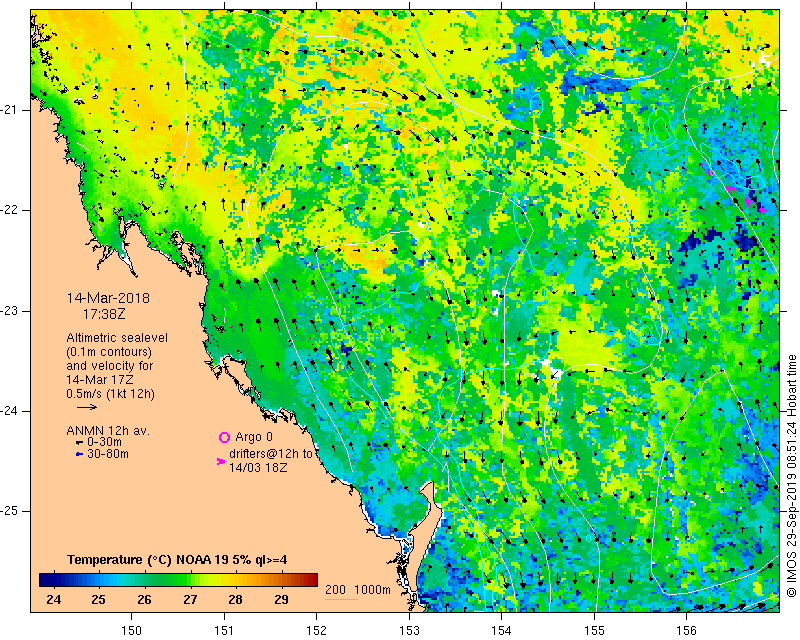
Task: Click the date label 14-Mar-2018
Action: pos(108,298)
